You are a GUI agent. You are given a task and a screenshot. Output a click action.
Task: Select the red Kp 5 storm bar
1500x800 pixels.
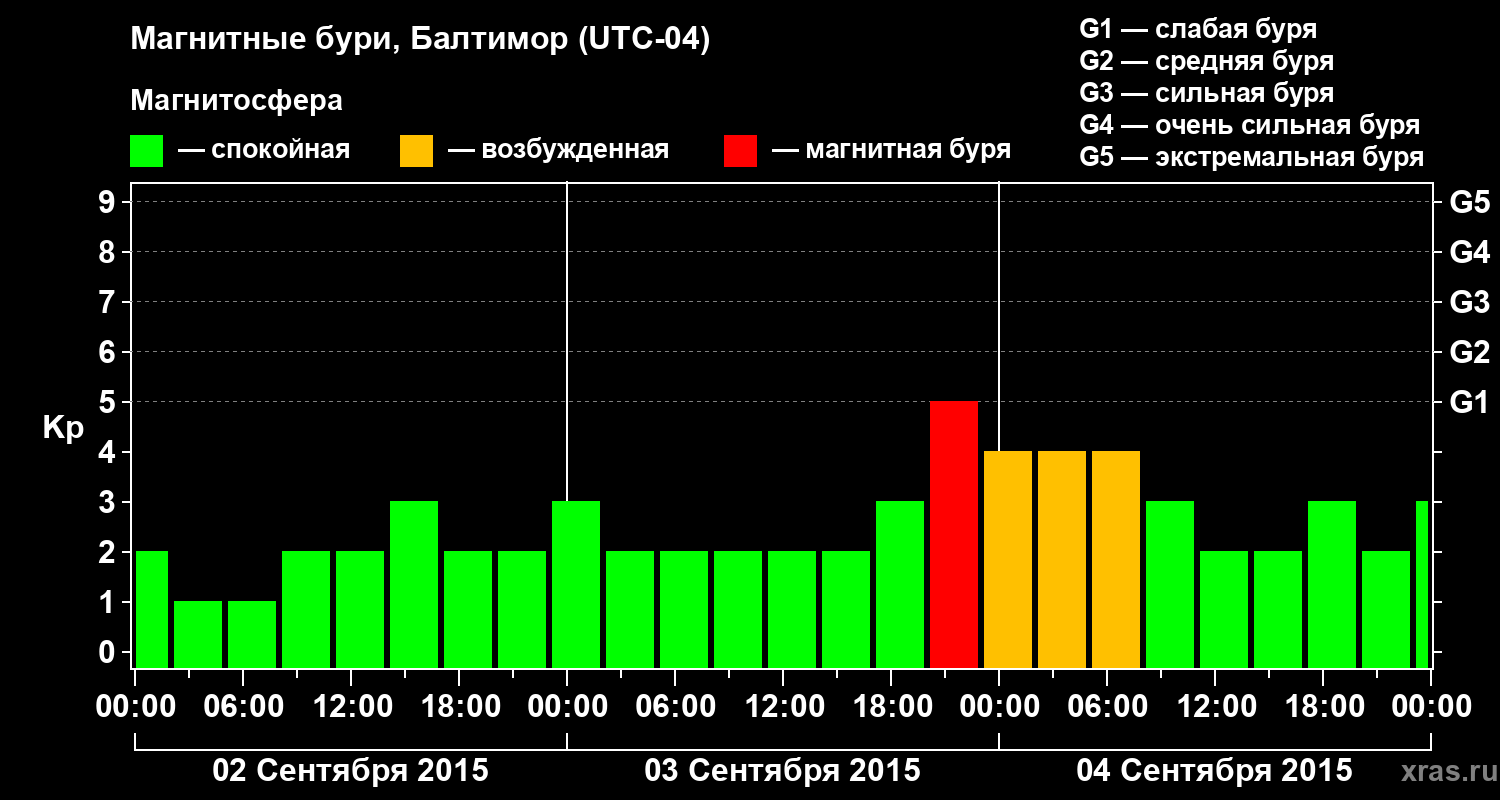[954, 534]
